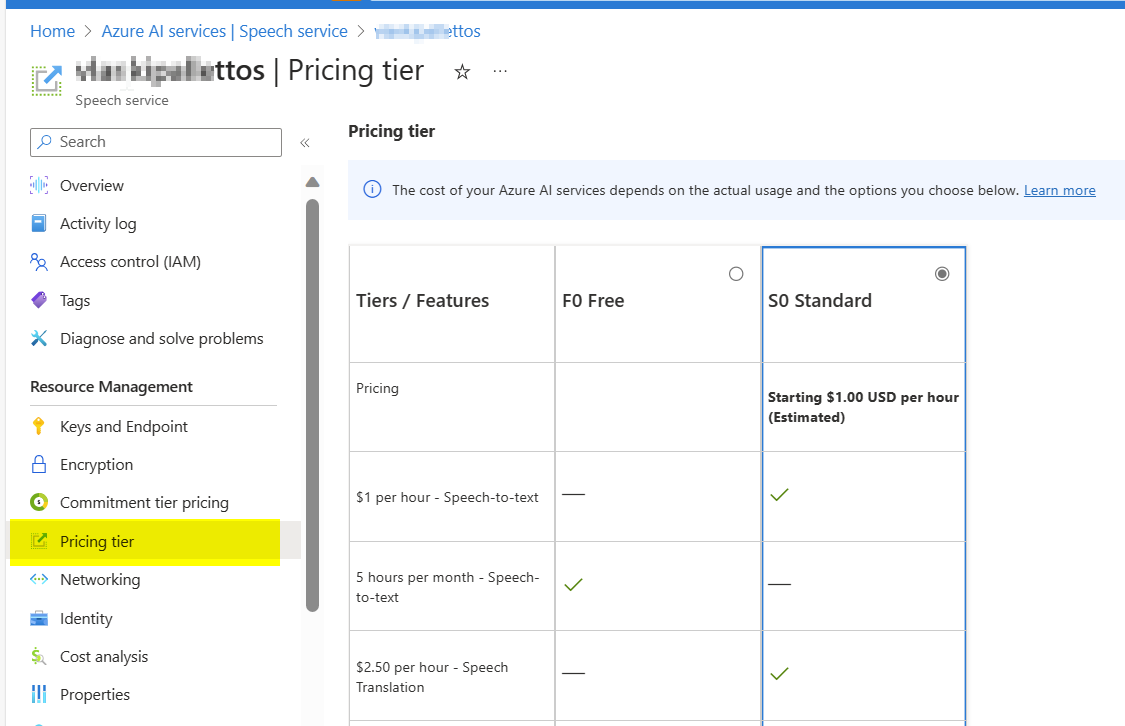Open Keys and Endpoint page
The height and width of the screenshot is (726, 1125).
click(x=123, y=427)
